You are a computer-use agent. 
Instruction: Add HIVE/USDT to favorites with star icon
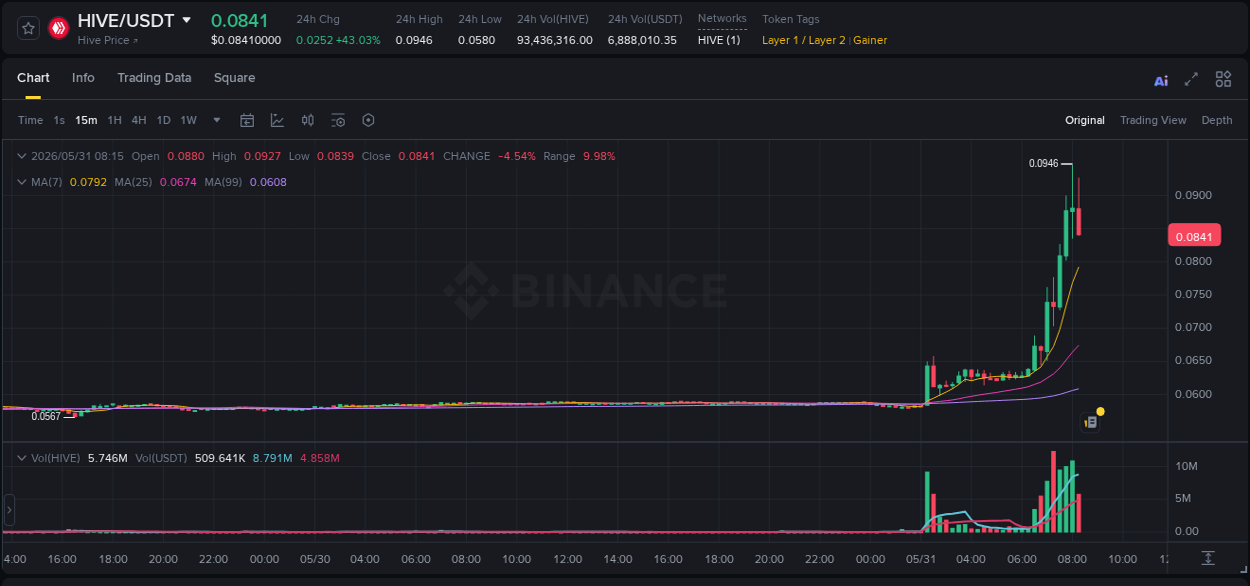[x=29, y=28]
